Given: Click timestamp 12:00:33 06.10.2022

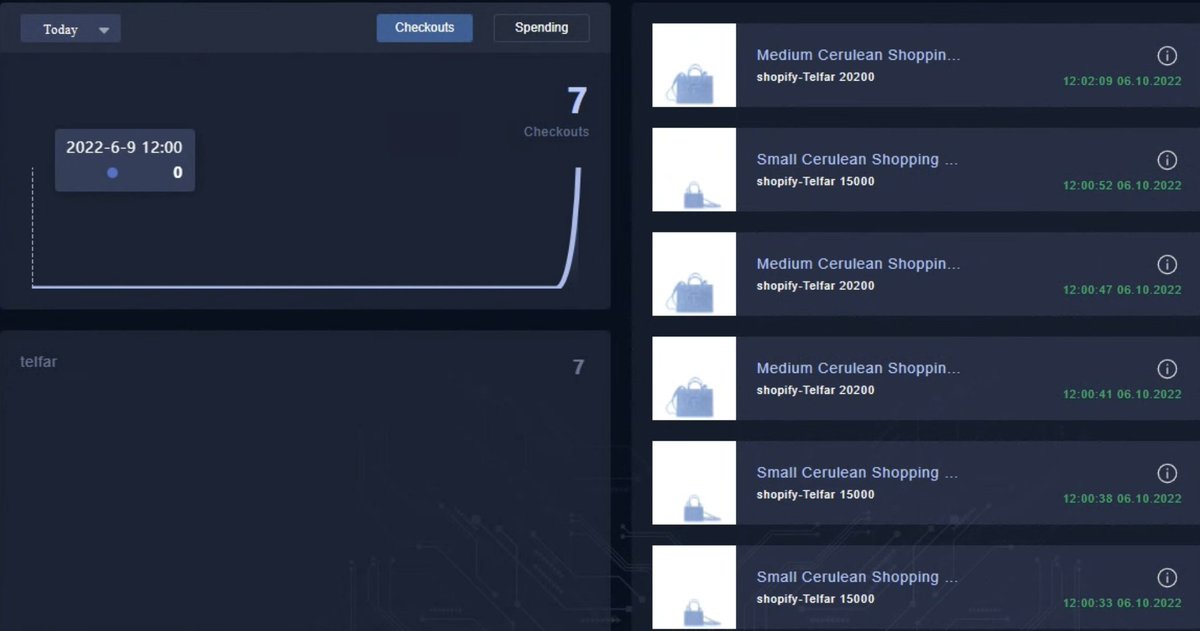Looking at the screenshot, I should click(1122, 604).
